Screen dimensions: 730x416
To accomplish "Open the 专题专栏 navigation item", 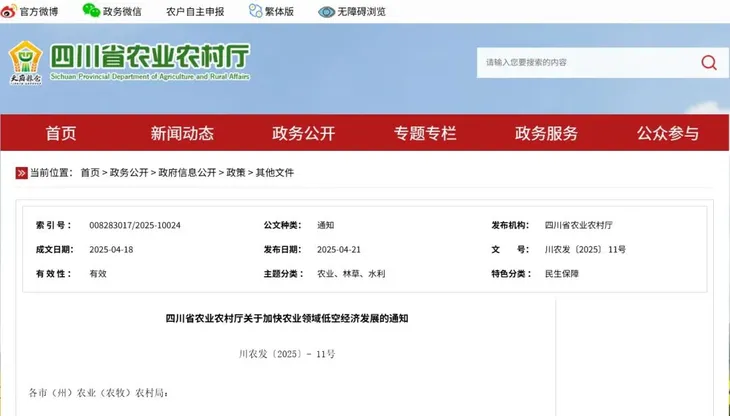I will (x=425, y=133).
